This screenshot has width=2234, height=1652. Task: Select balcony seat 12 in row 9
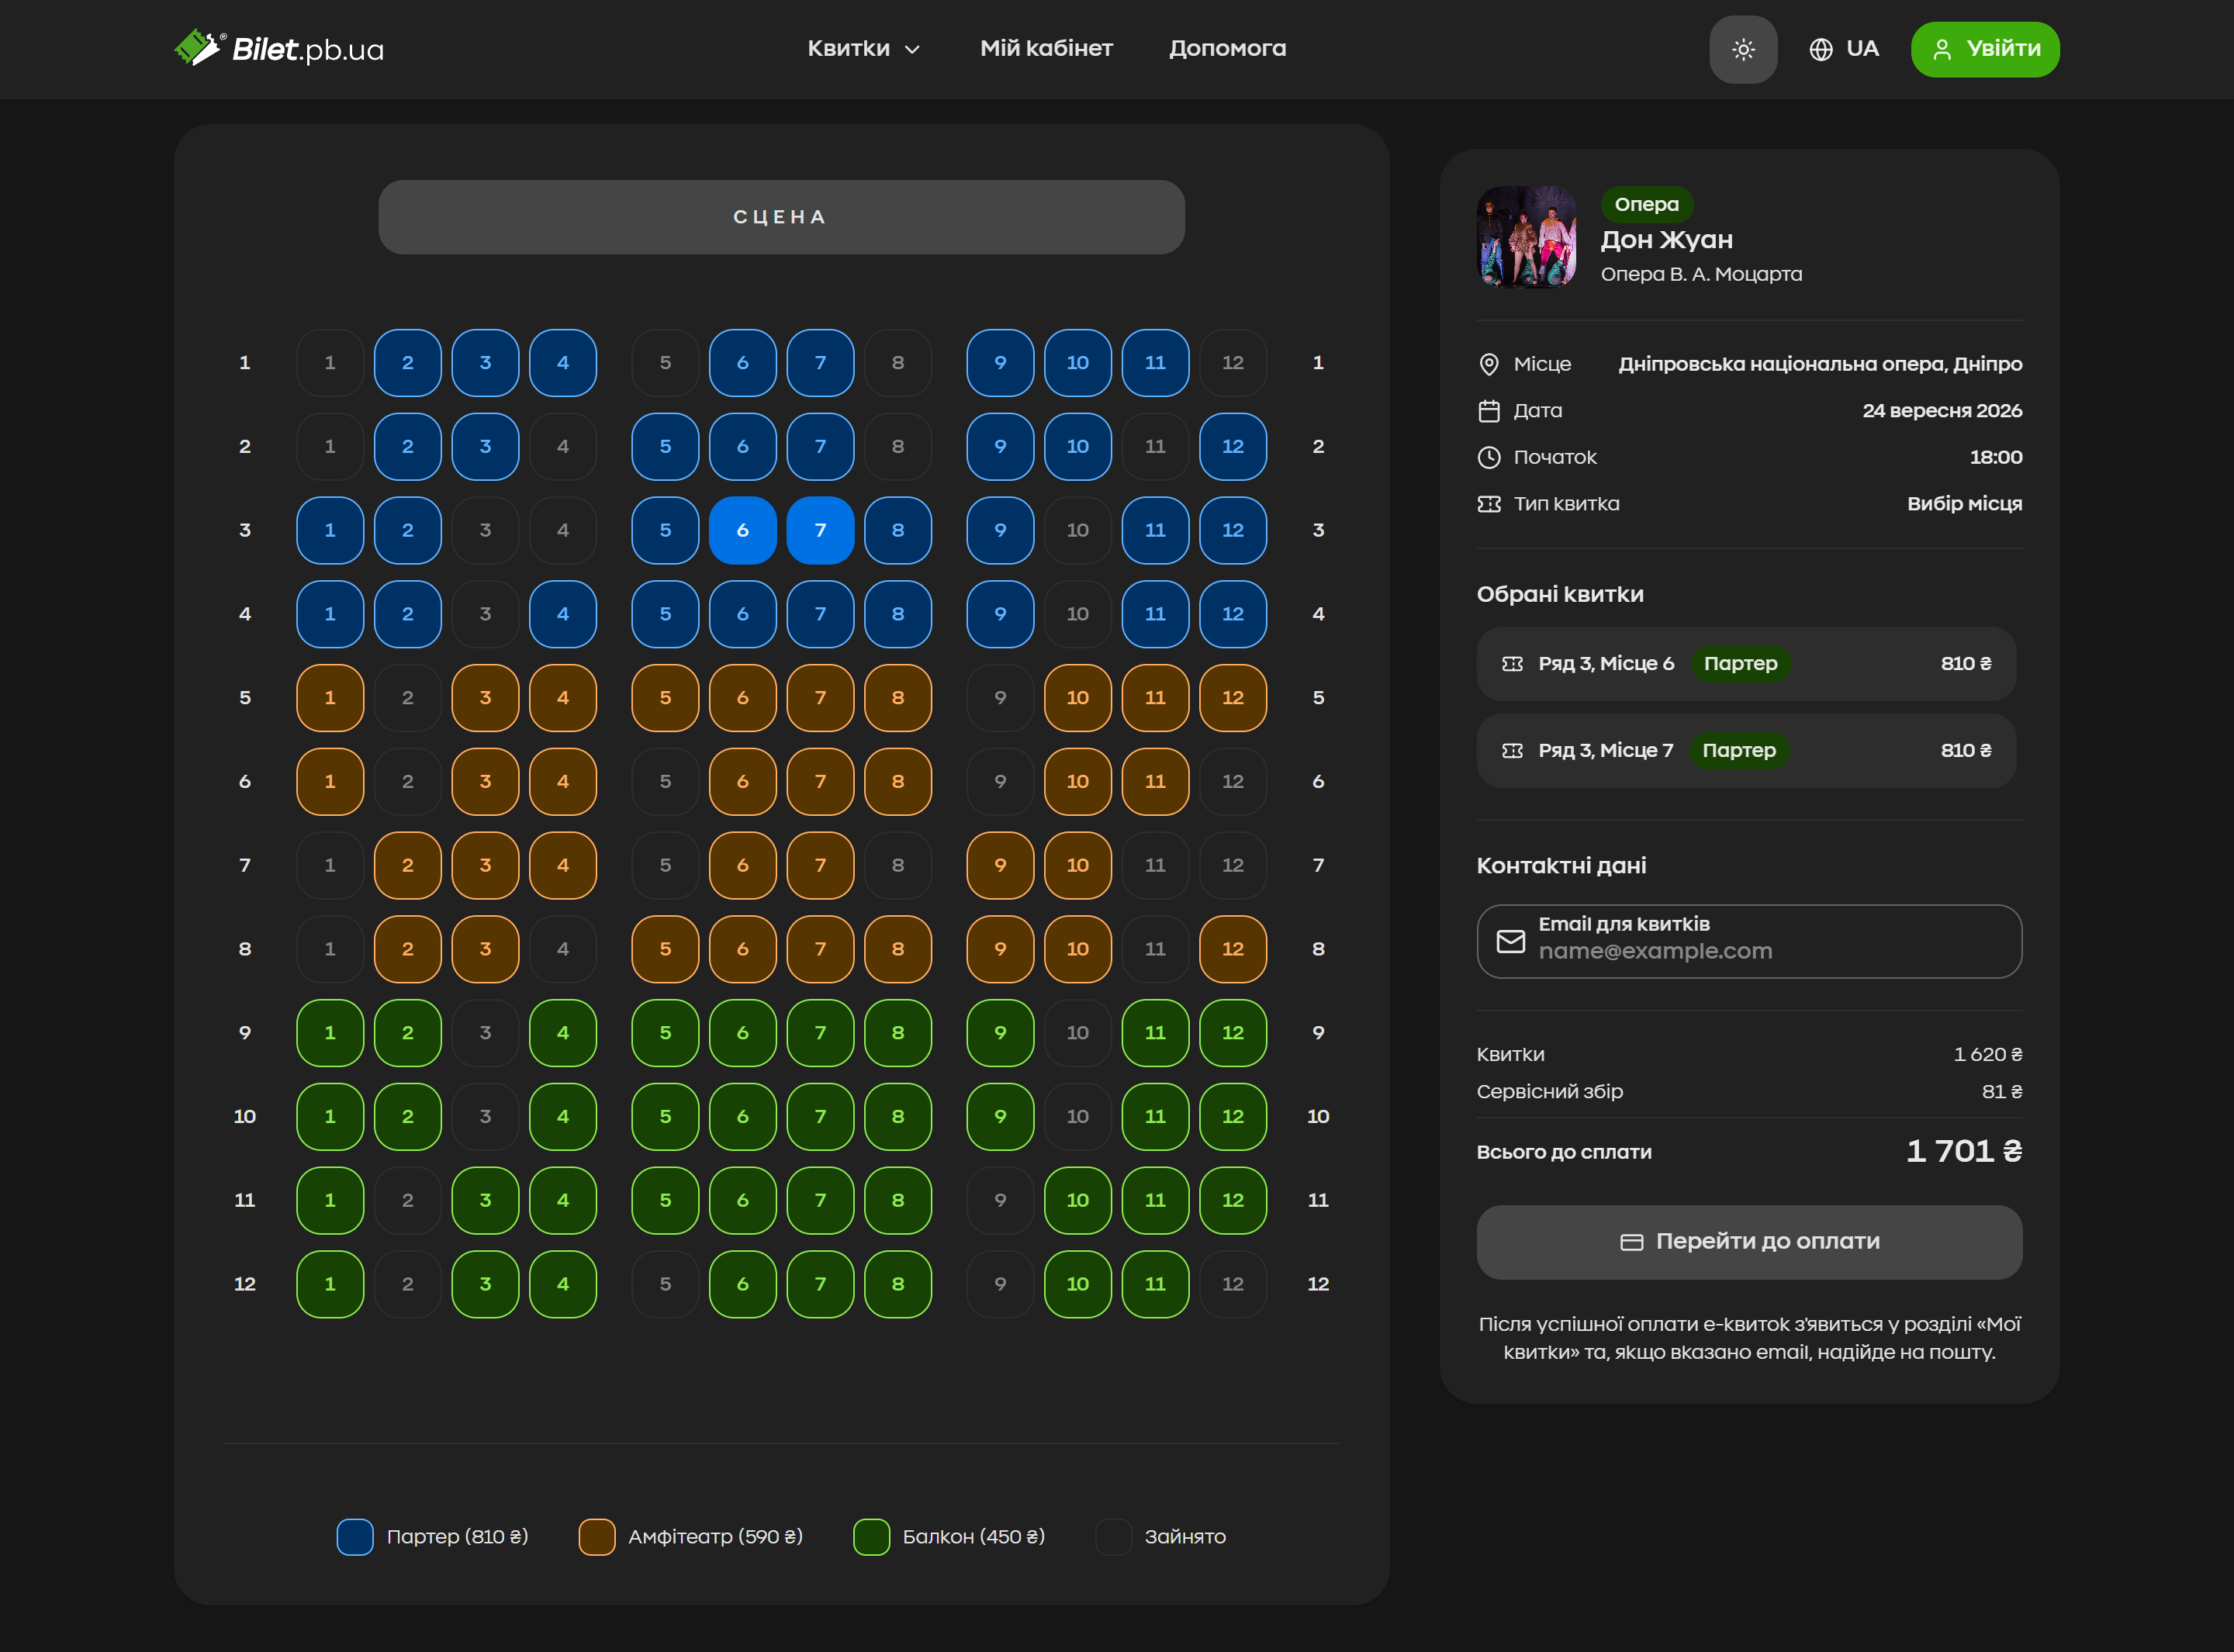coord(1232,1033)
